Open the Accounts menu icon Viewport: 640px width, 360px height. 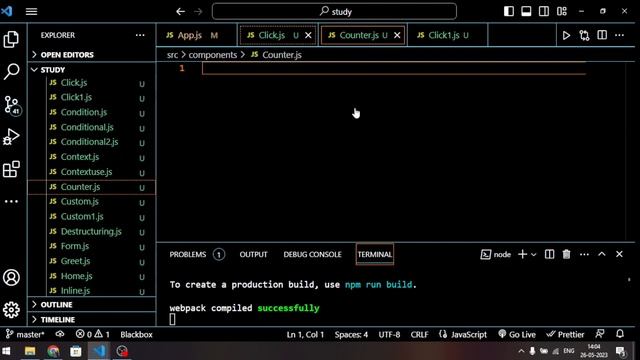click(x=11, y=278)
